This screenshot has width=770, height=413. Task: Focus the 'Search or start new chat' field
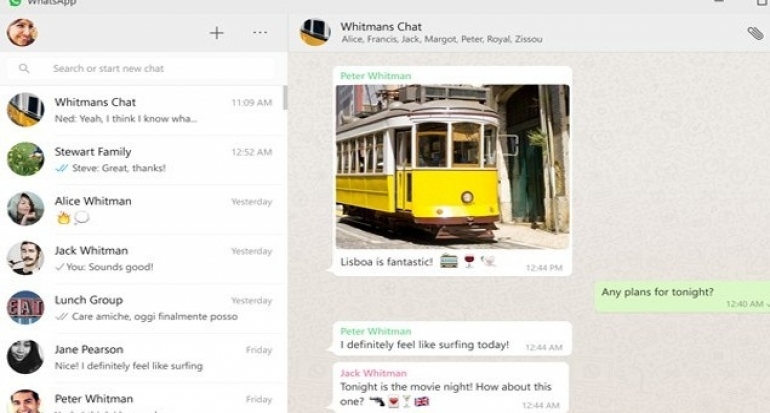[x=140, y=68]
